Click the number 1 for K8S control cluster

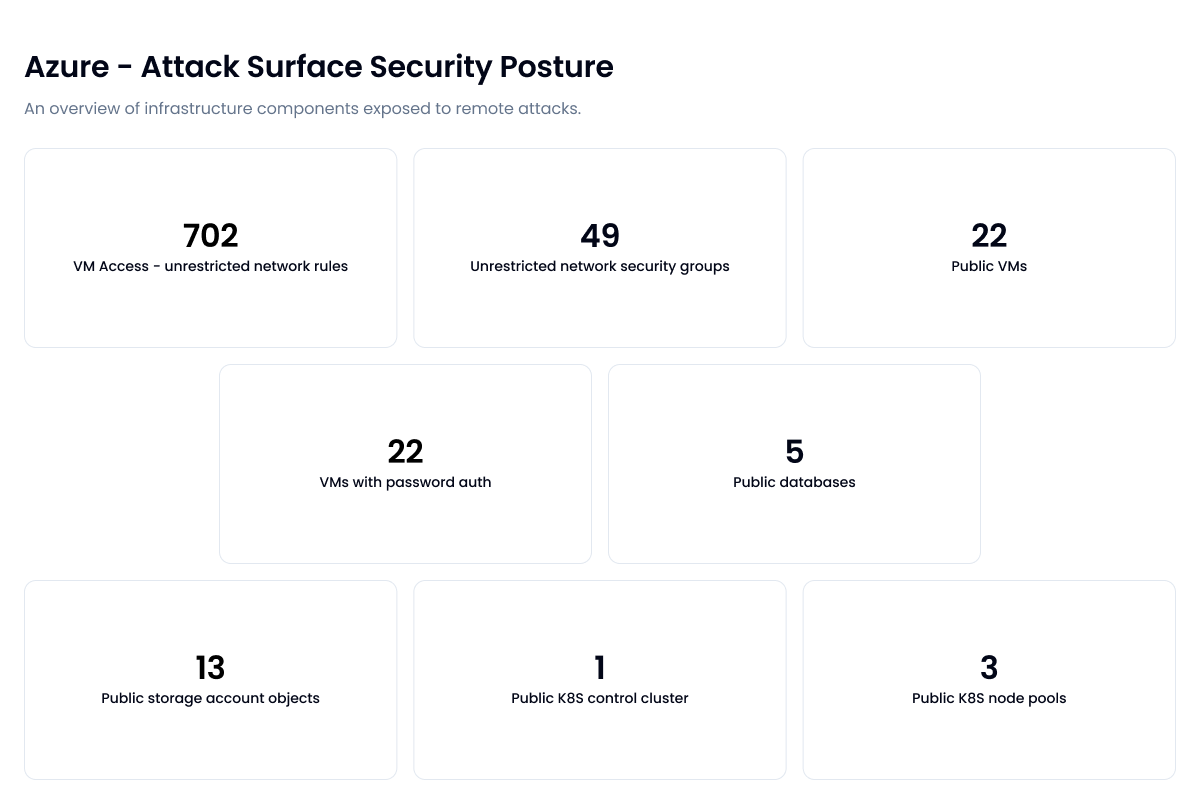point(600,668)
